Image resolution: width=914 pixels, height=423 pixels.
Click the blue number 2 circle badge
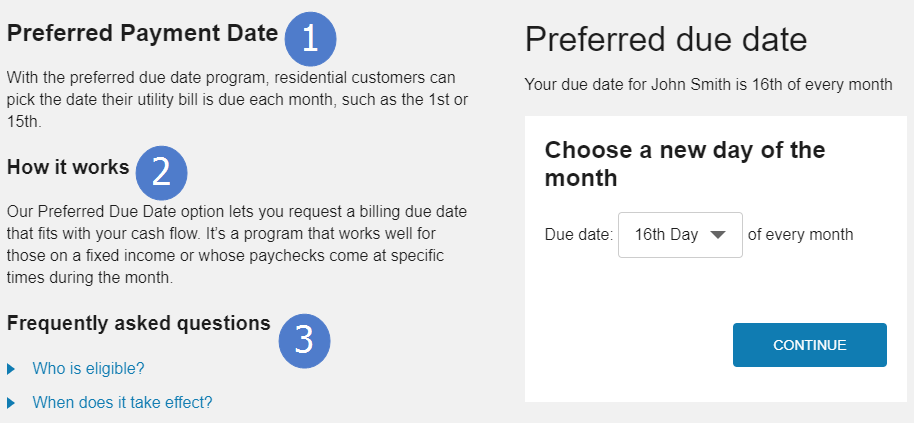(162, 172)
